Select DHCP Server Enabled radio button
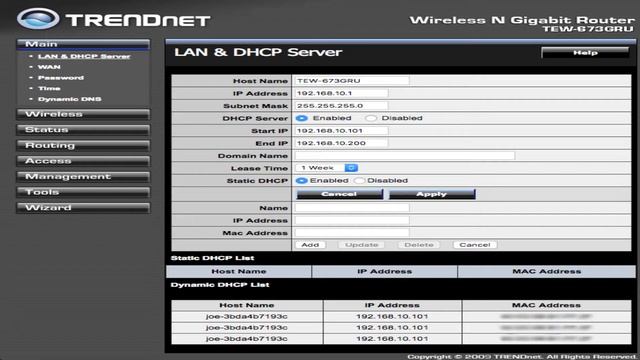The width and height of the screenshot is (640, 360). point(302,118)
